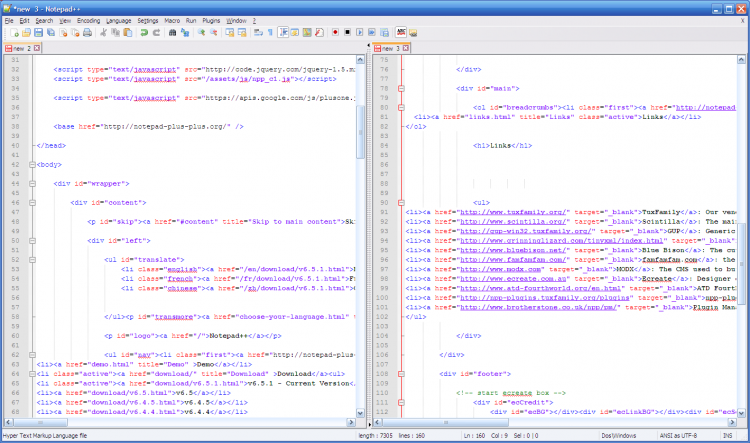750x443 pixels.
Task: Click the right pane vertical scrollbar thumb
Action: 743,262
